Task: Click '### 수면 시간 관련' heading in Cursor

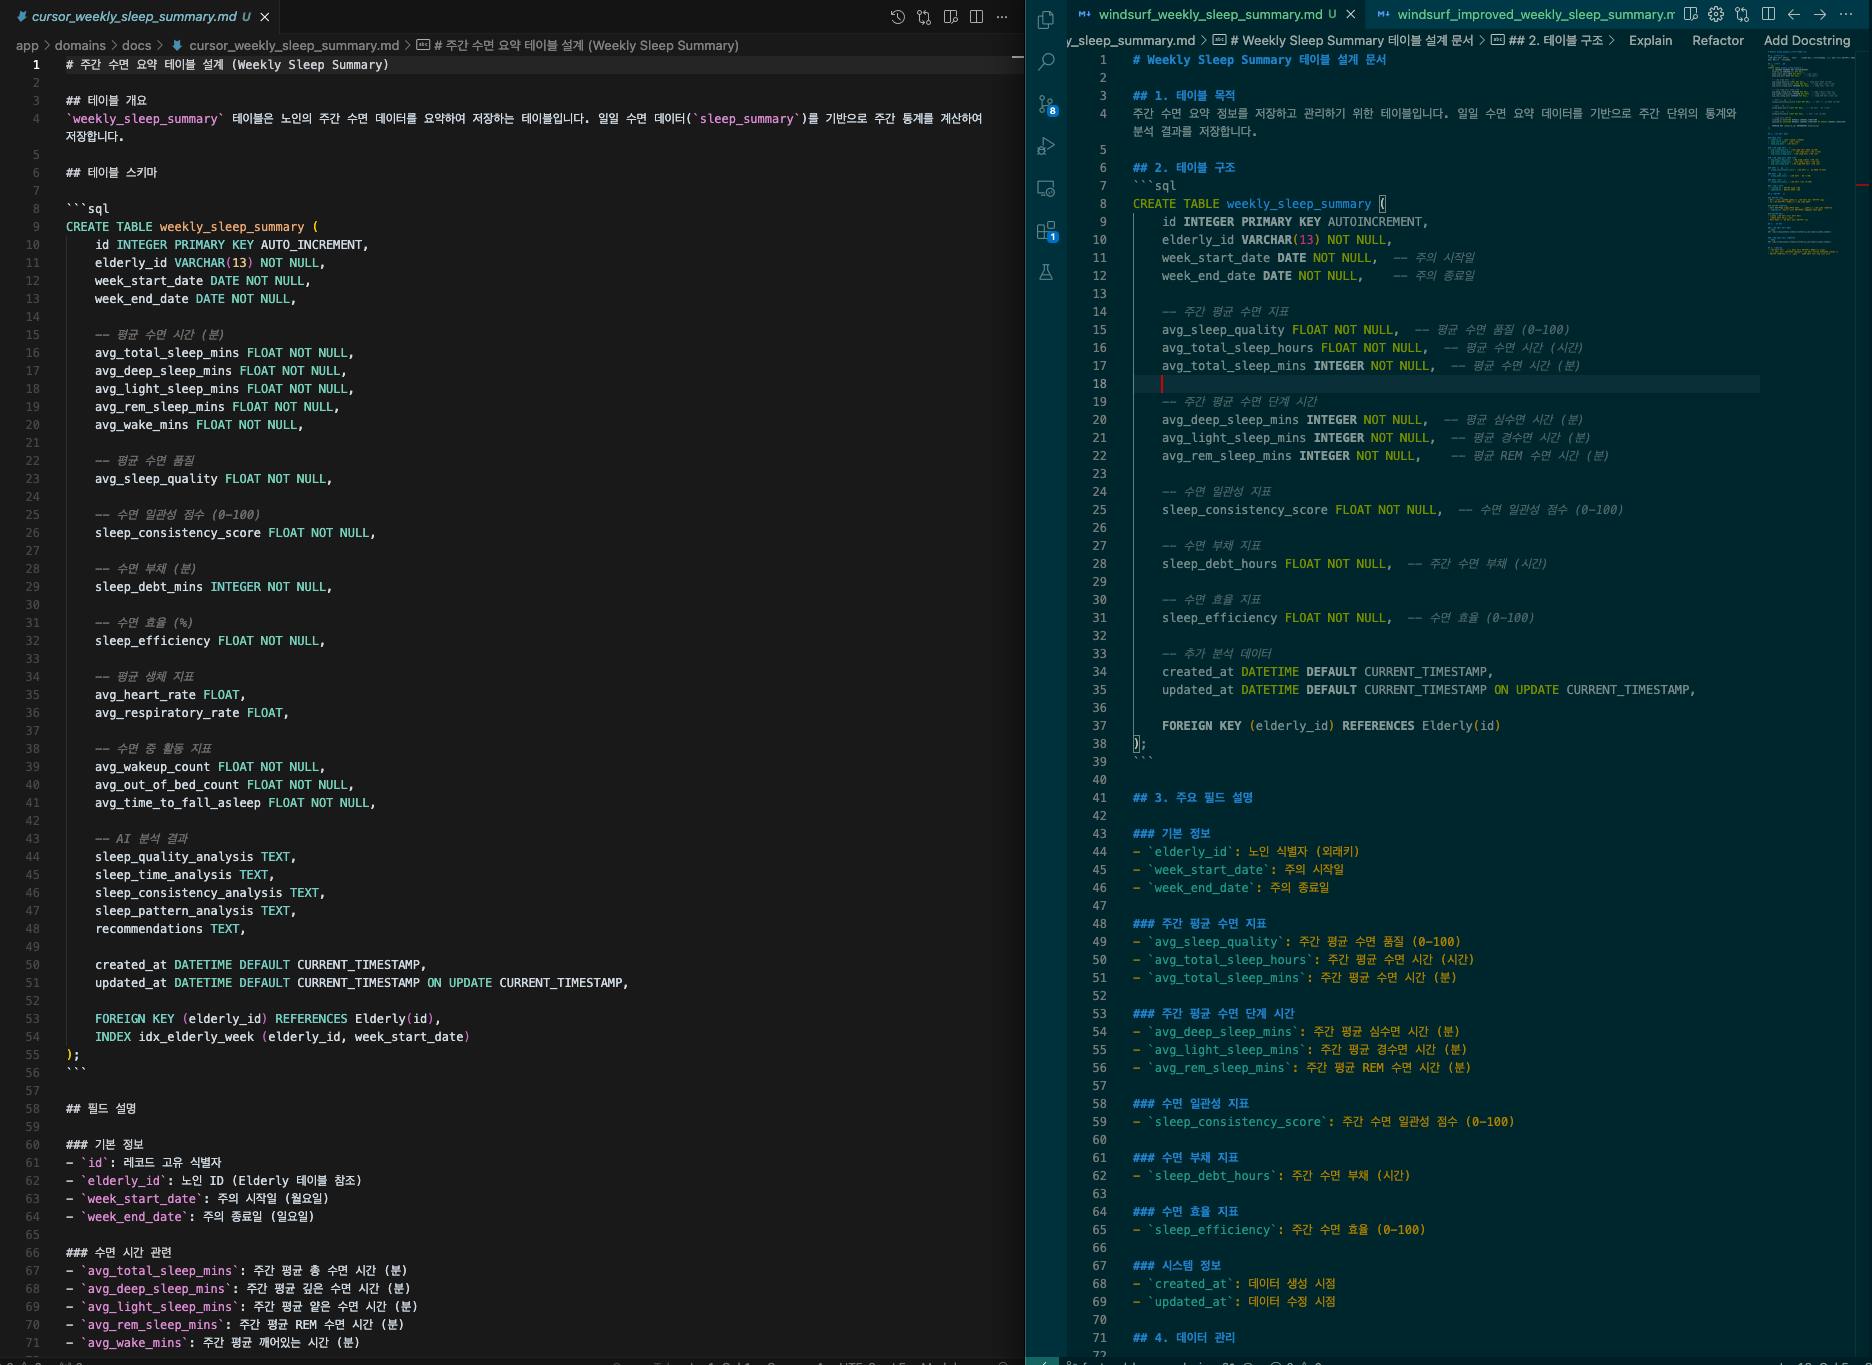Action: click(119, 1253)
